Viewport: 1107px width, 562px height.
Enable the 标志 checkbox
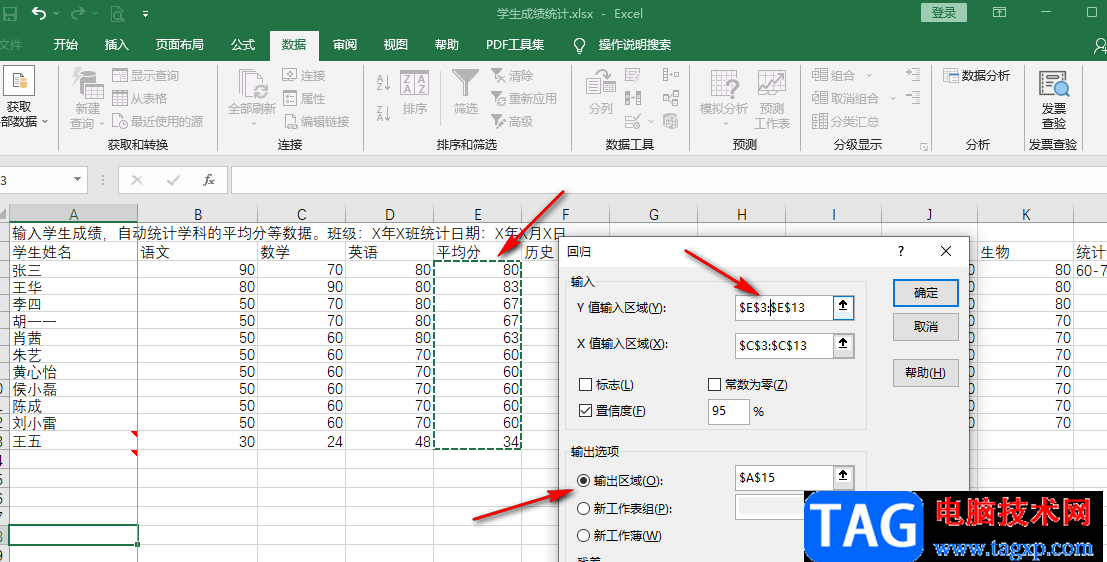coord(585,385)
